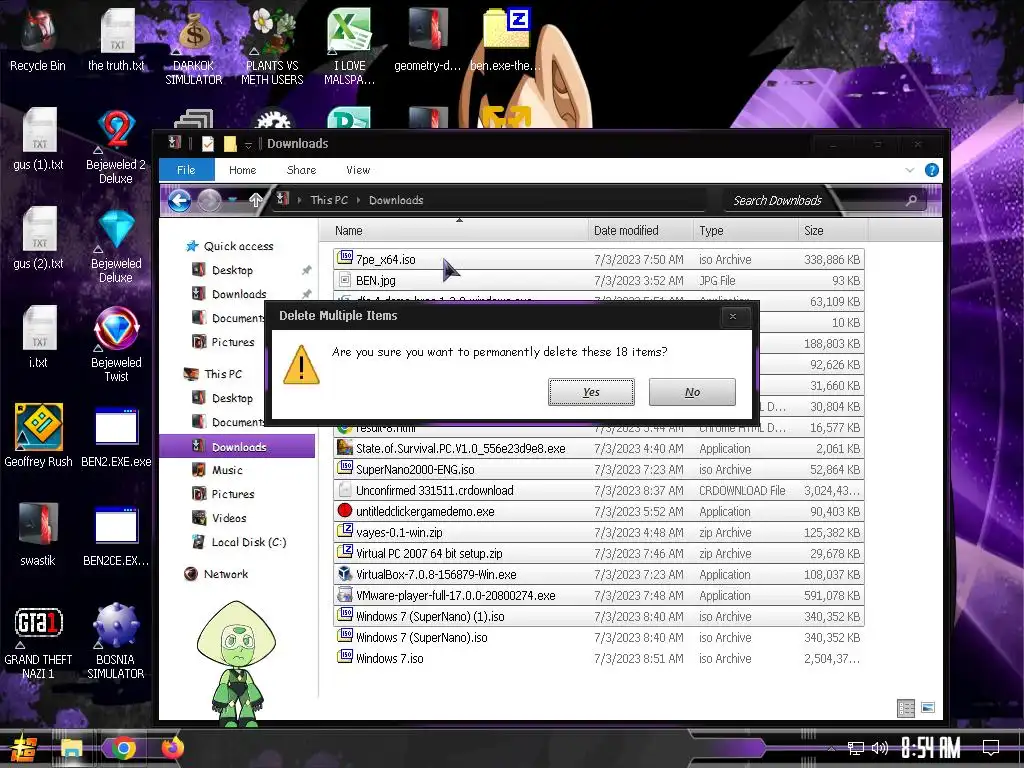This screenshot has height=768, width=1024.
Task: Go back with the Back arrow
Action: (180, 200)
